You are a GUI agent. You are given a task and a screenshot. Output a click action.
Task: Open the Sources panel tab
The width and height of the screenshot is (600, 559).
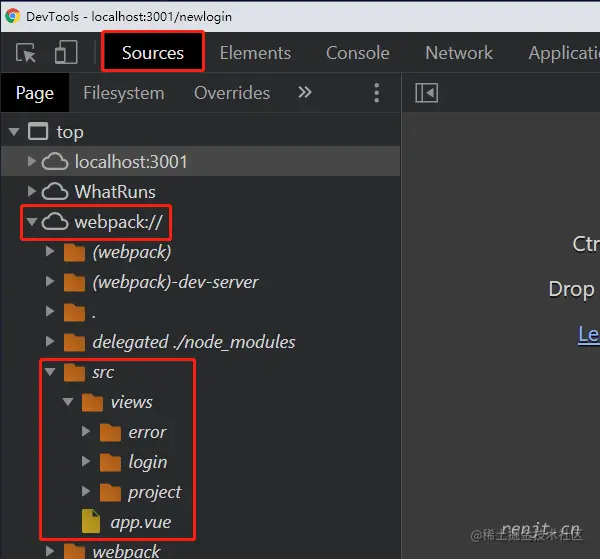pyautogui.click(x=153, y=52)
